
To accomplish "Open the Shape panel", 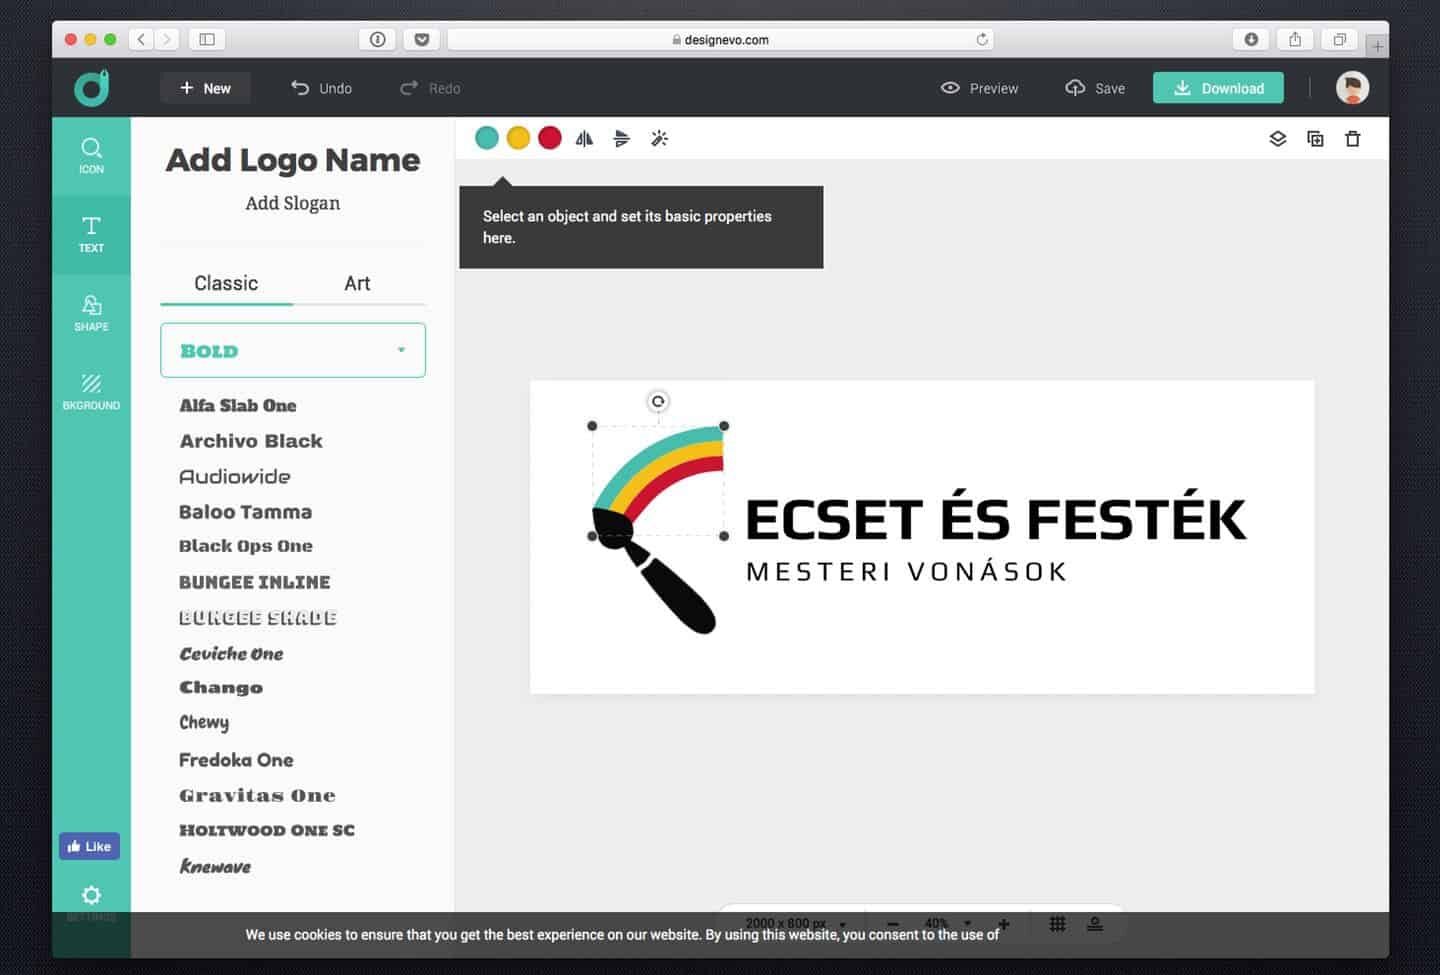I will (91, 313).
